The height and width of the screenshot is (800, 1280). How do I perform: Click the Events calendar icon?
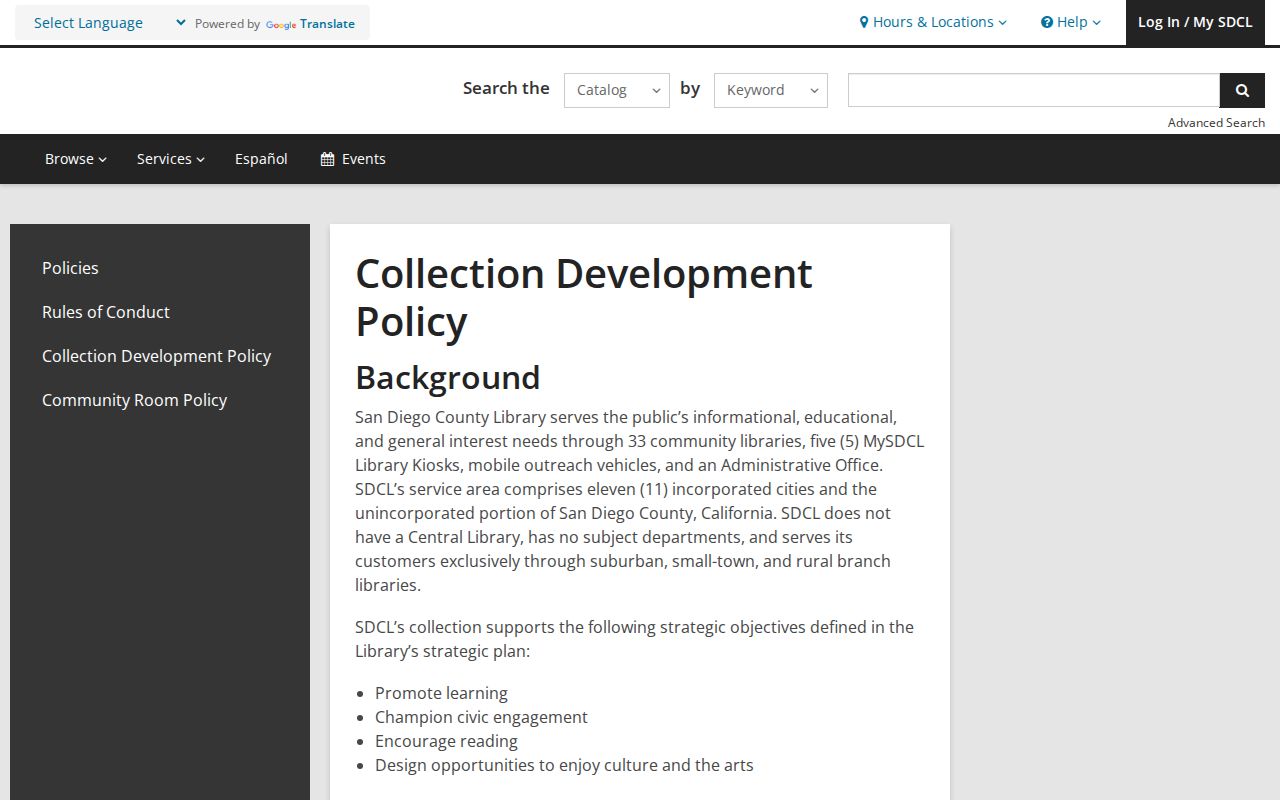(x=327, y=159)
